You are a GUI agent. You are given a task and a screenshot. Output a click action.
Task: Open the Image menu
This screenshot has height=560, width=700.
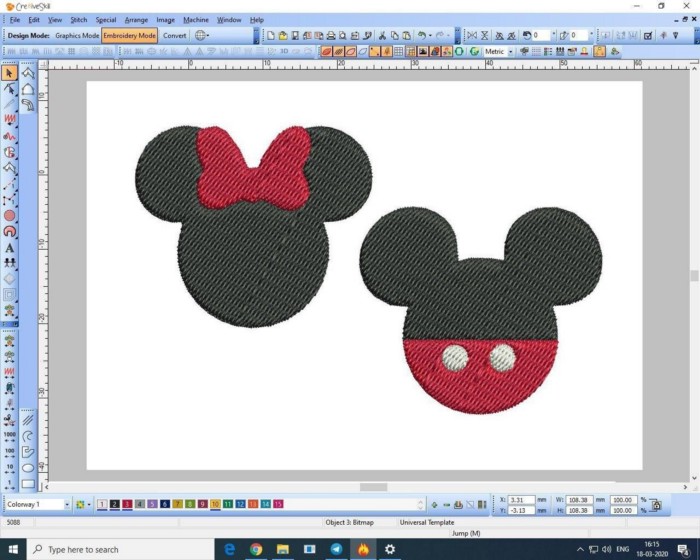point(165,20)
